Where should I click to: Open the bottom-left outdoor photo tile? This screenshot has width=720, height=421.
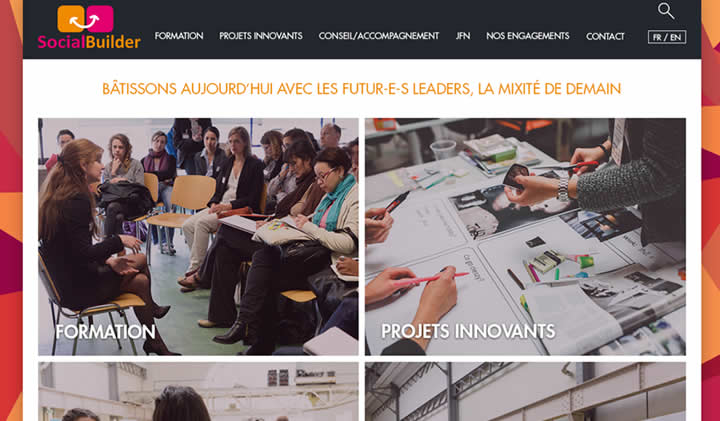[198, 392]
